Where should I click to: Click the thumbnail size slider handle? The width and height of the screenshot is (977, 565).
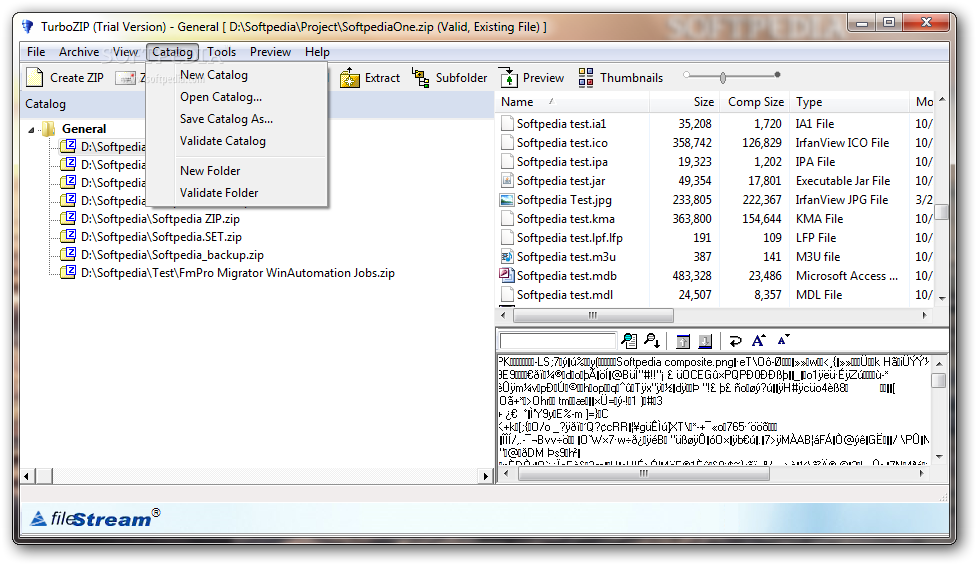pyautogui.click(x=723, y=77)
